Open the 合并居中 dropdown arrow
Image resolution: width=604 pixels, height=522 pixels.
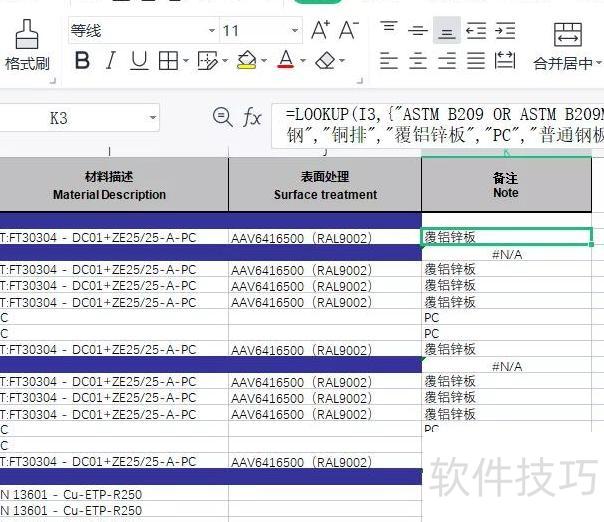coord(599,63)
